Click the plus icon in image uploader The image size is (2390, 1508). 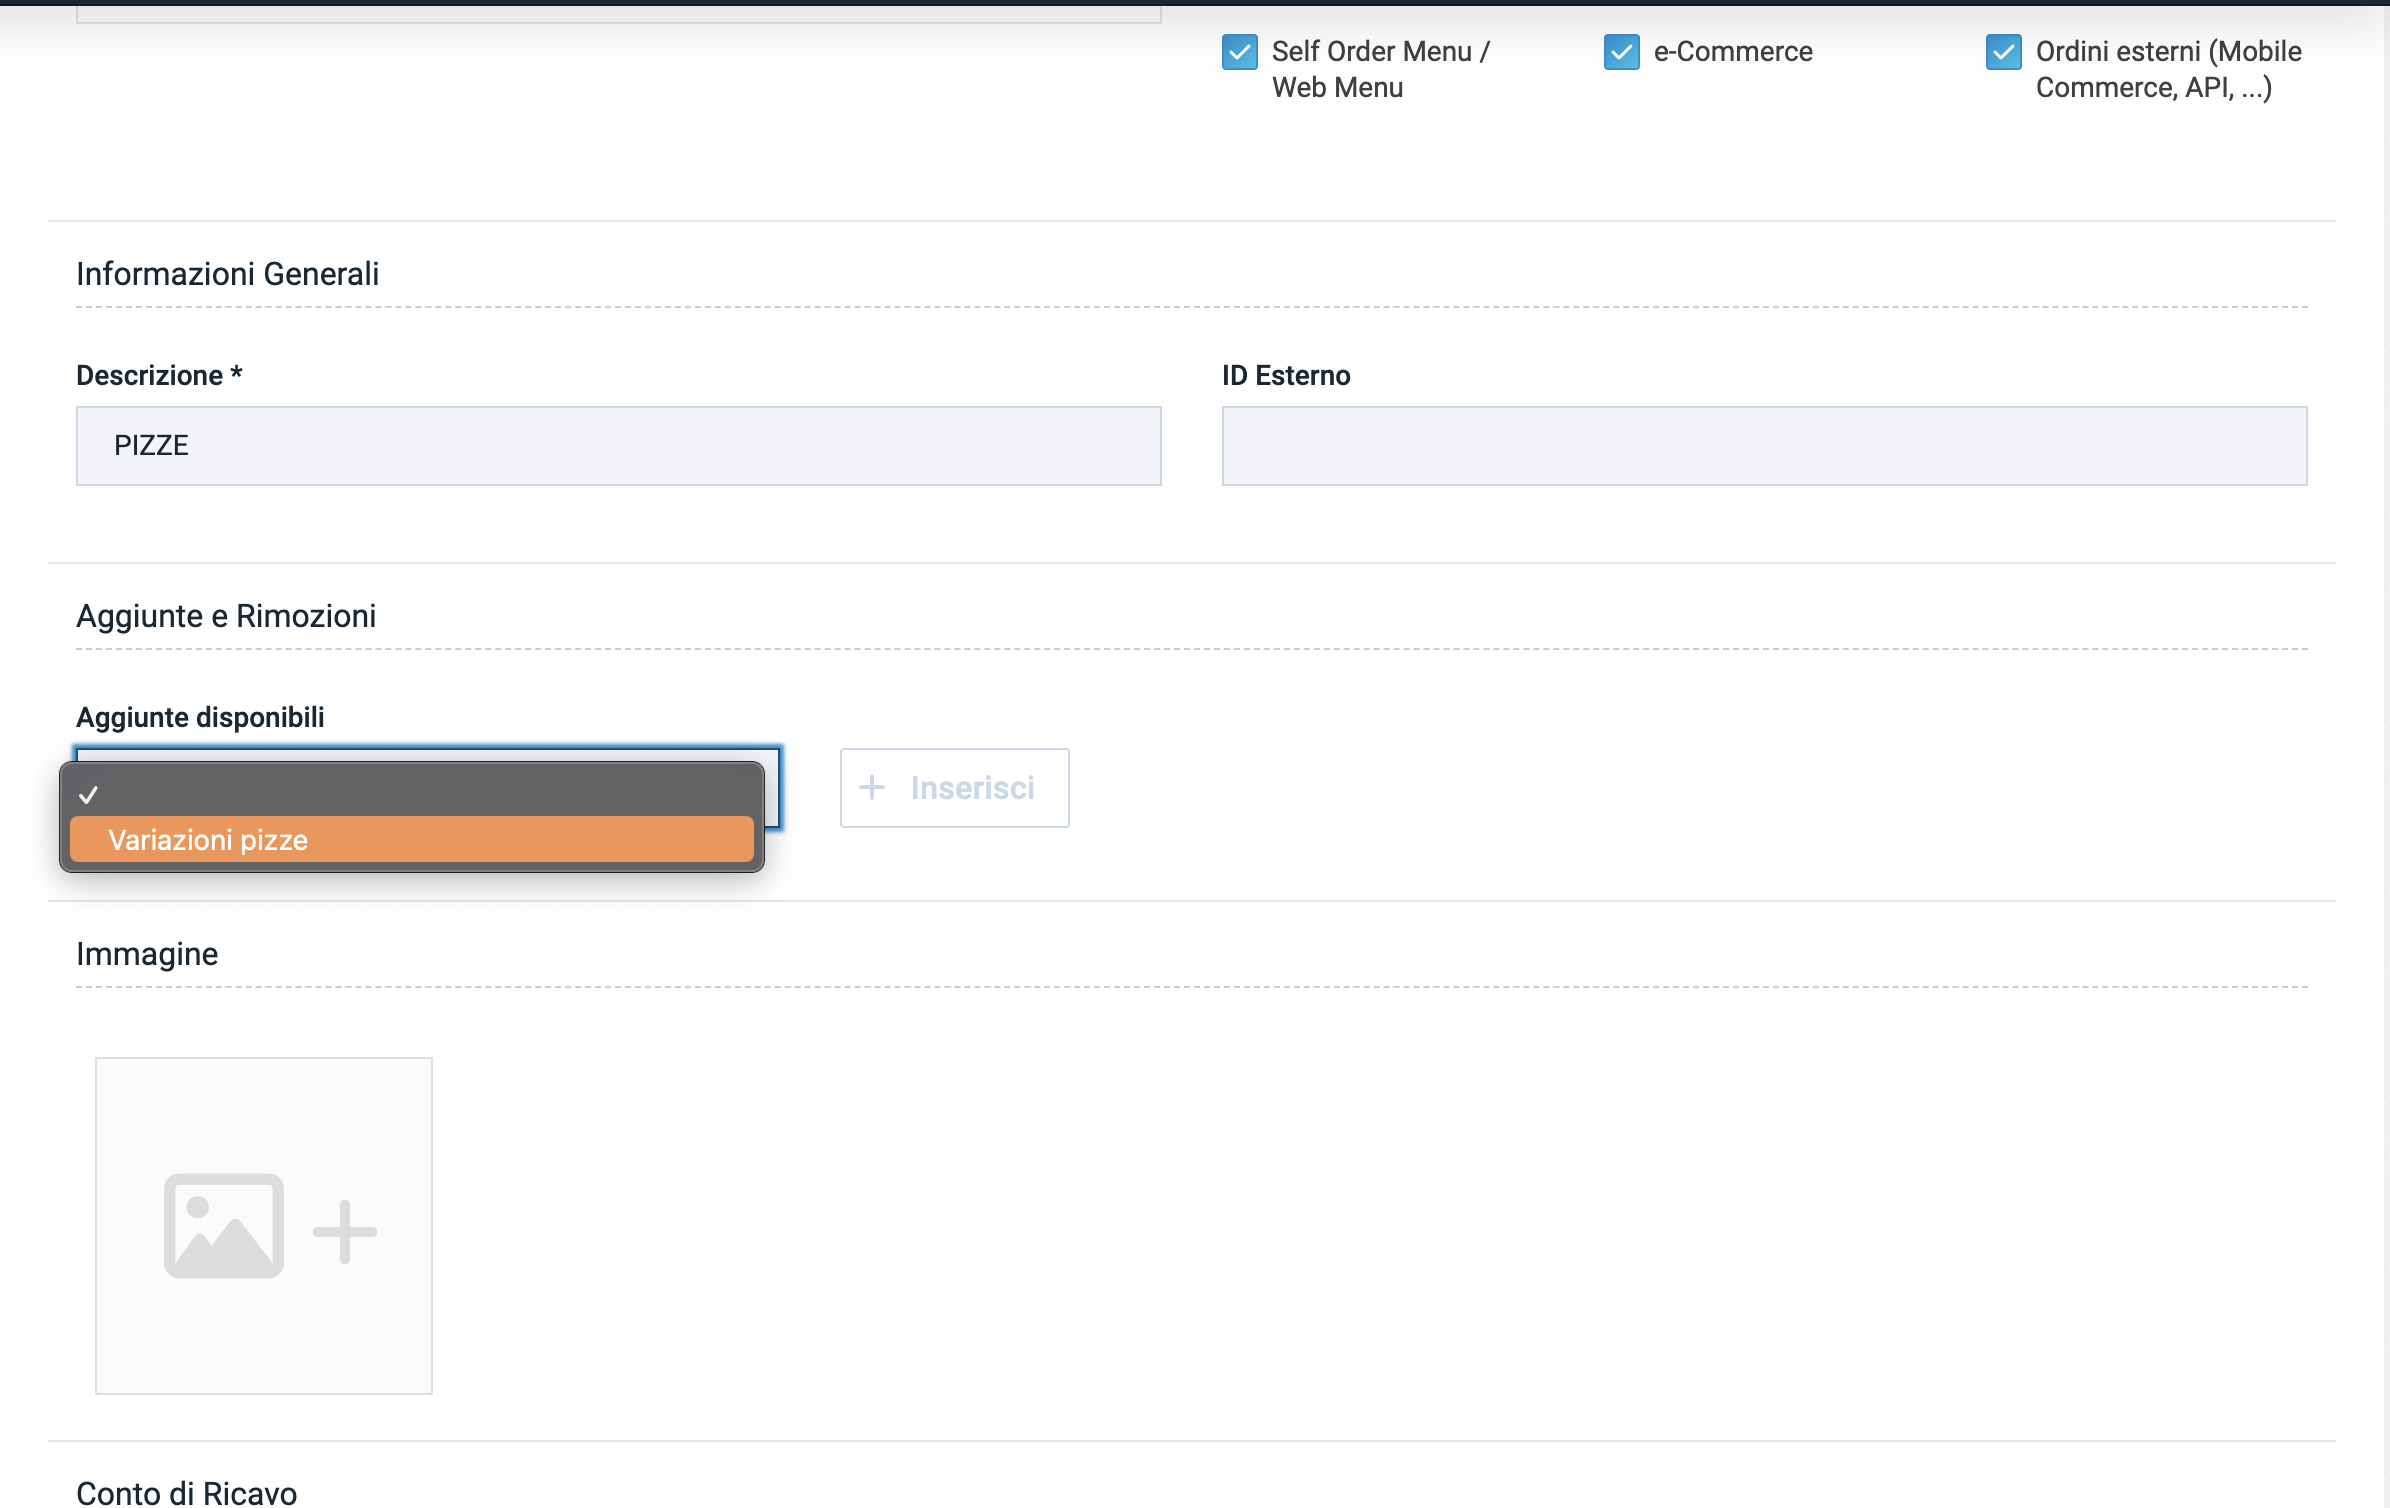click(x=345, y=1231)
